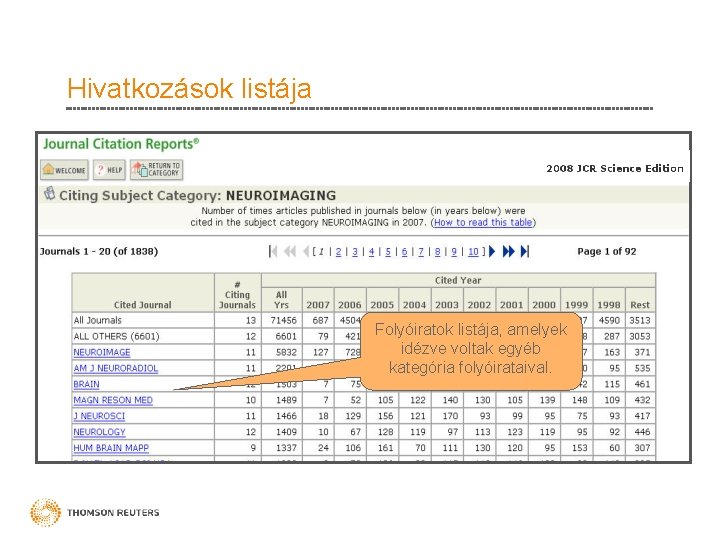Open the AM J NEURORADIOL journal link
The height and width of the screenshot is (540, 720).
pyautogui.click(x=116, y=369)
